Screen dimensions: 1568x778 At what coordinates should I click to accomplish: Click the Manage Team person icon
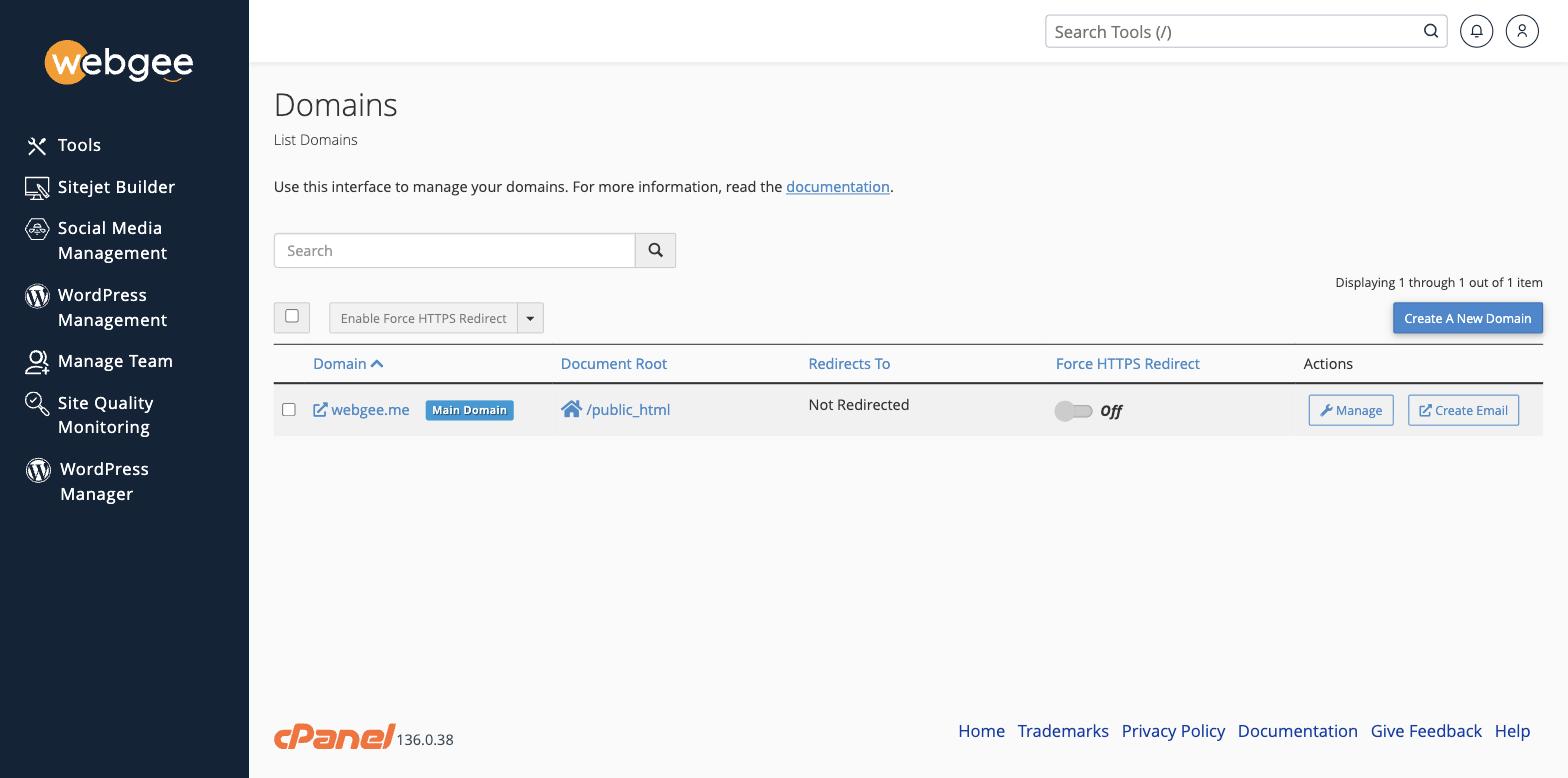point(37,362)
